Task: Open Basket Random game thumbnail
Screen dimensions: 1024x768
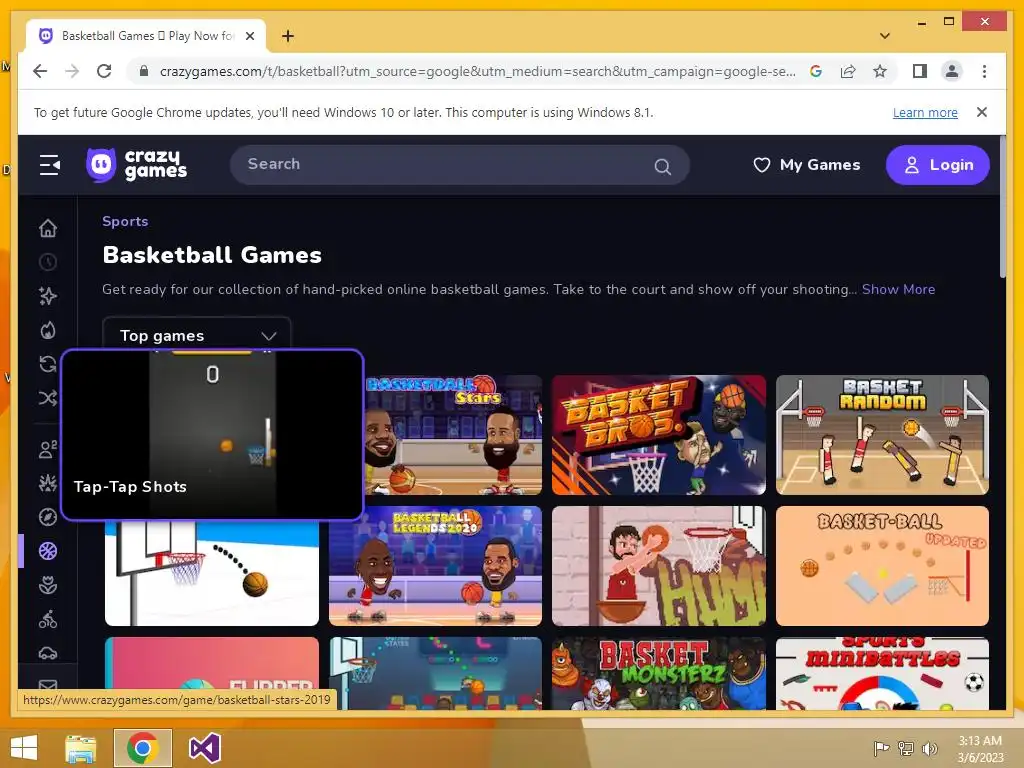Action: [x=882, y=435]
